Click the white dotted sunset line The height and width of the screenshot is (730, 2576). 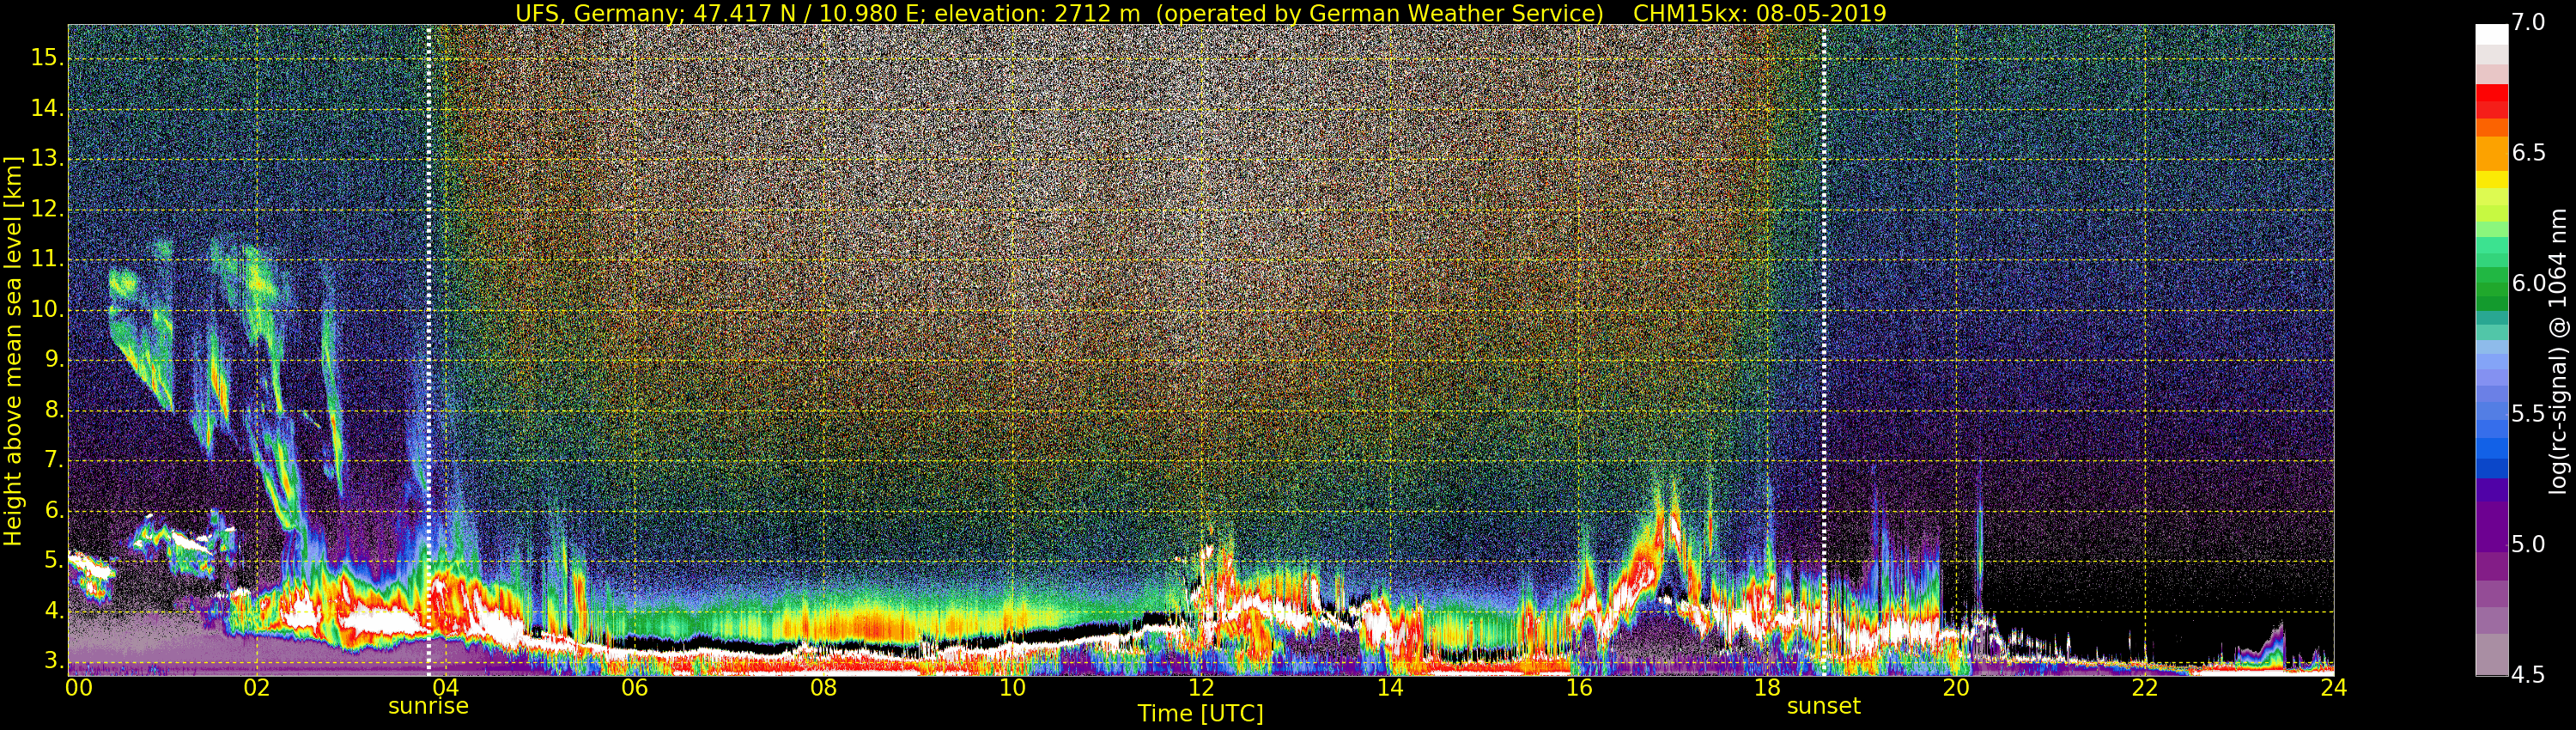[1824, 350]
